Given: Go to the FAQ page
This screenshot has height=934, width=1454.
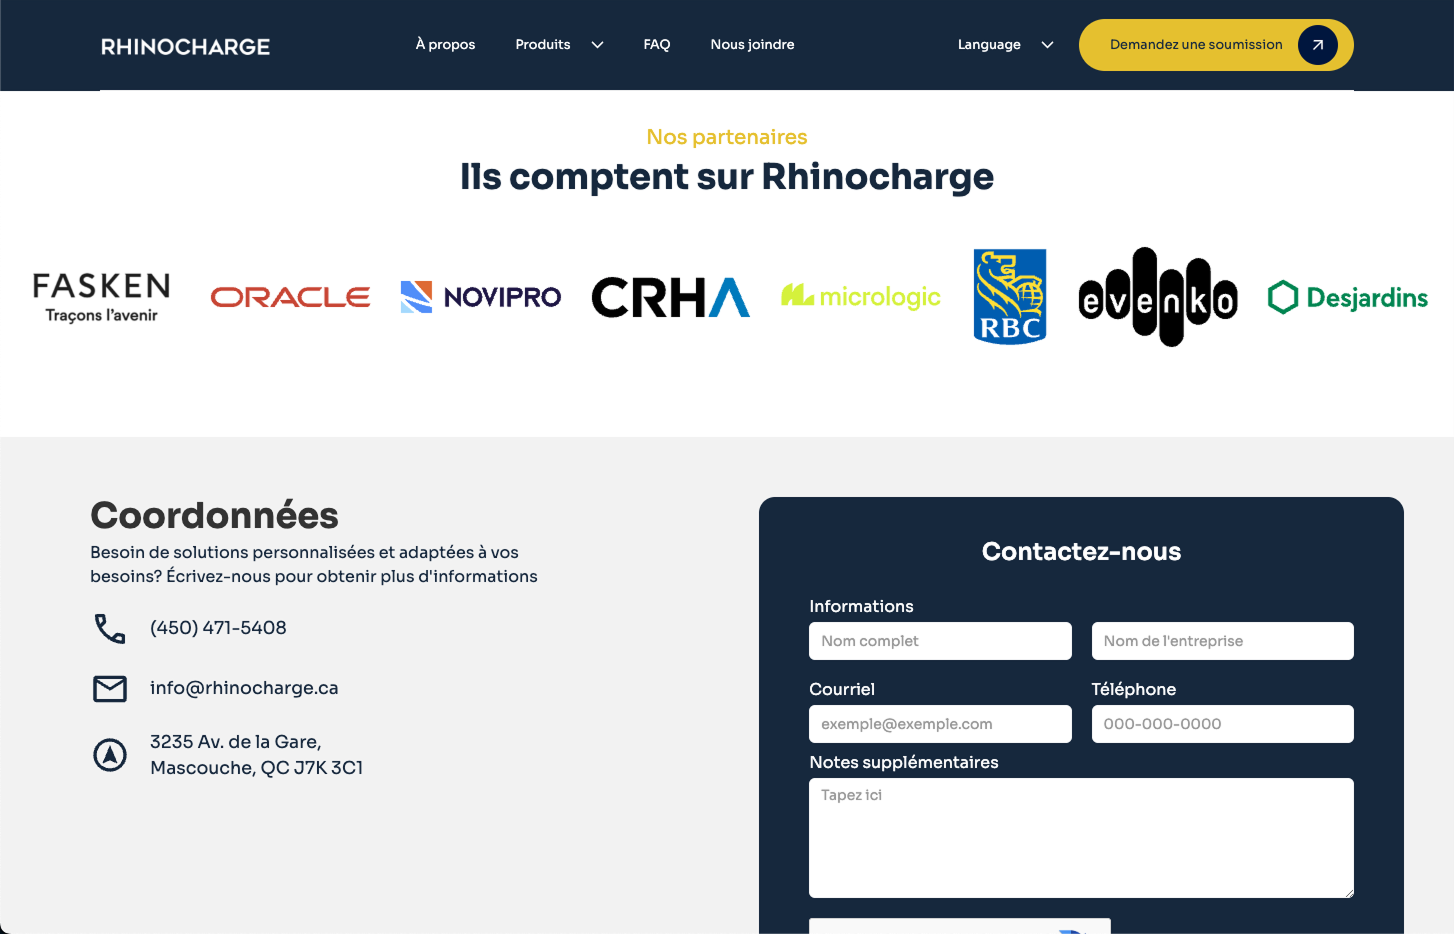Looking at the screenshot, I should (657, 44).
